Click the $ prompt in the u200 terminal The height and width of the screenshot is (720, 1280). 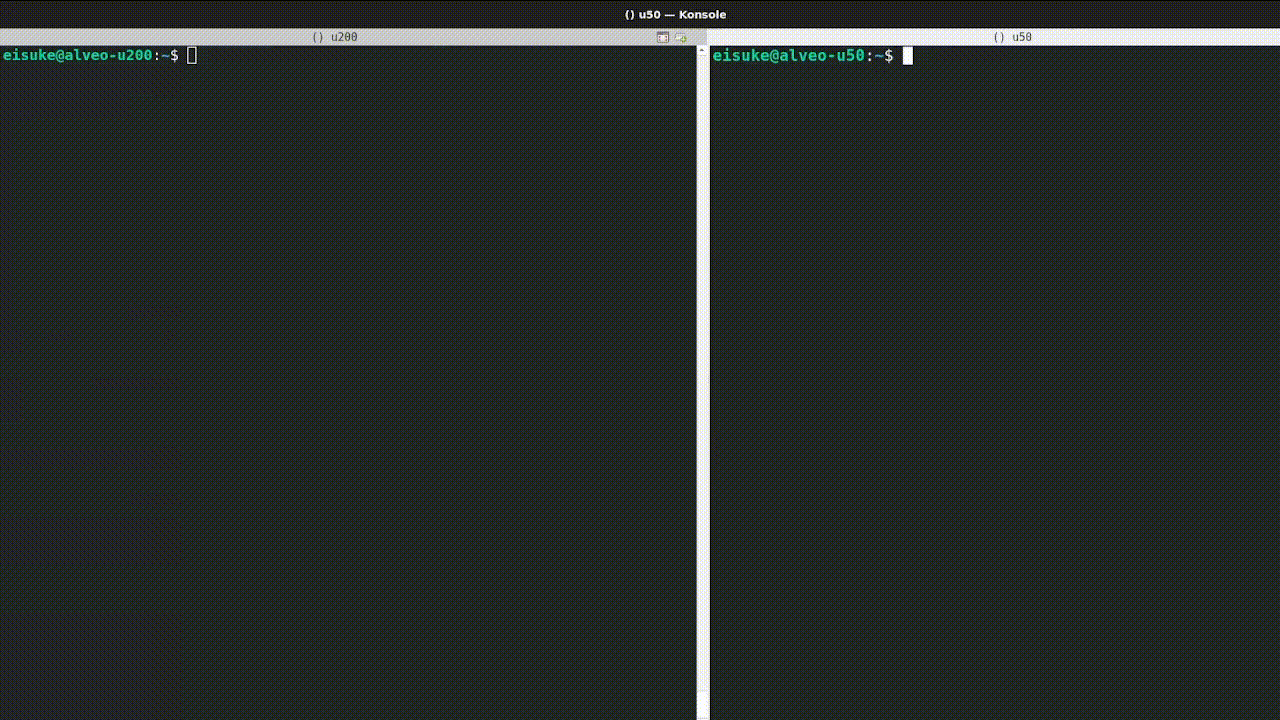(175, 55)
